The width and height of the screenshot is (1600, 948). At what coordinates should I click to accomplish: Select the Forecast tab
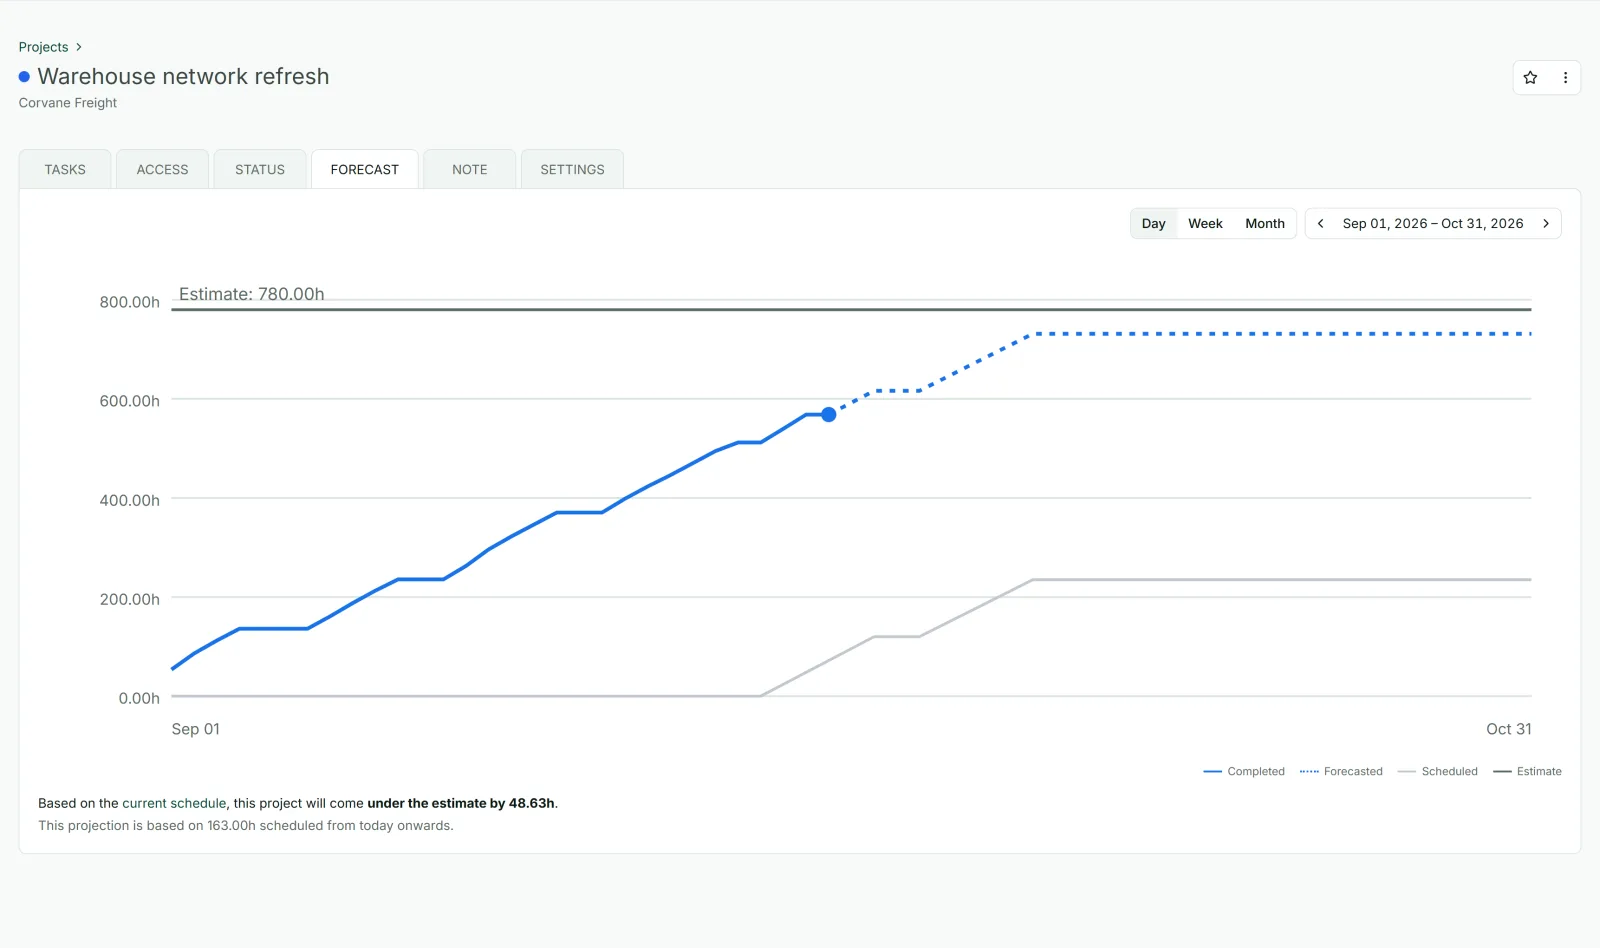[365, 169]
